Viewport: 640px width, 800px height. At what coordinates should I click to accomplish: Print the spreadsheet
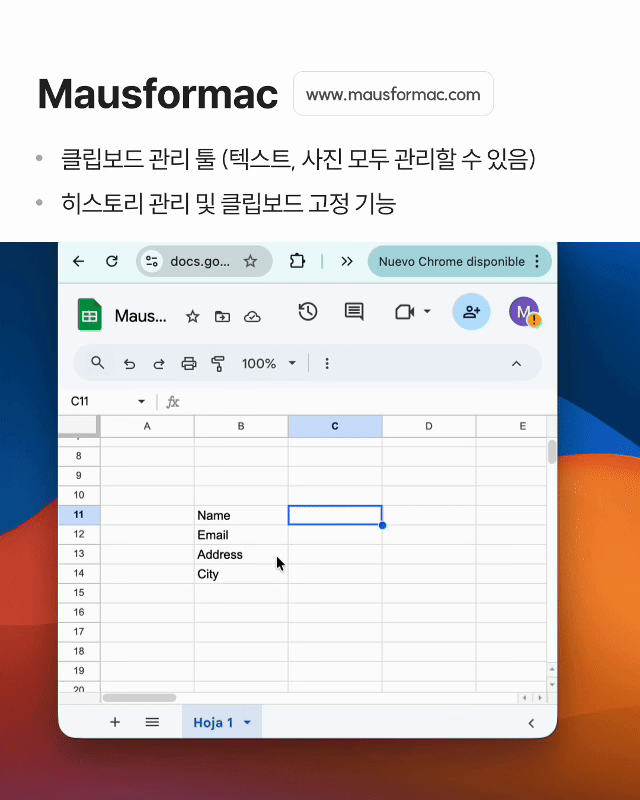tap(189, 364)
